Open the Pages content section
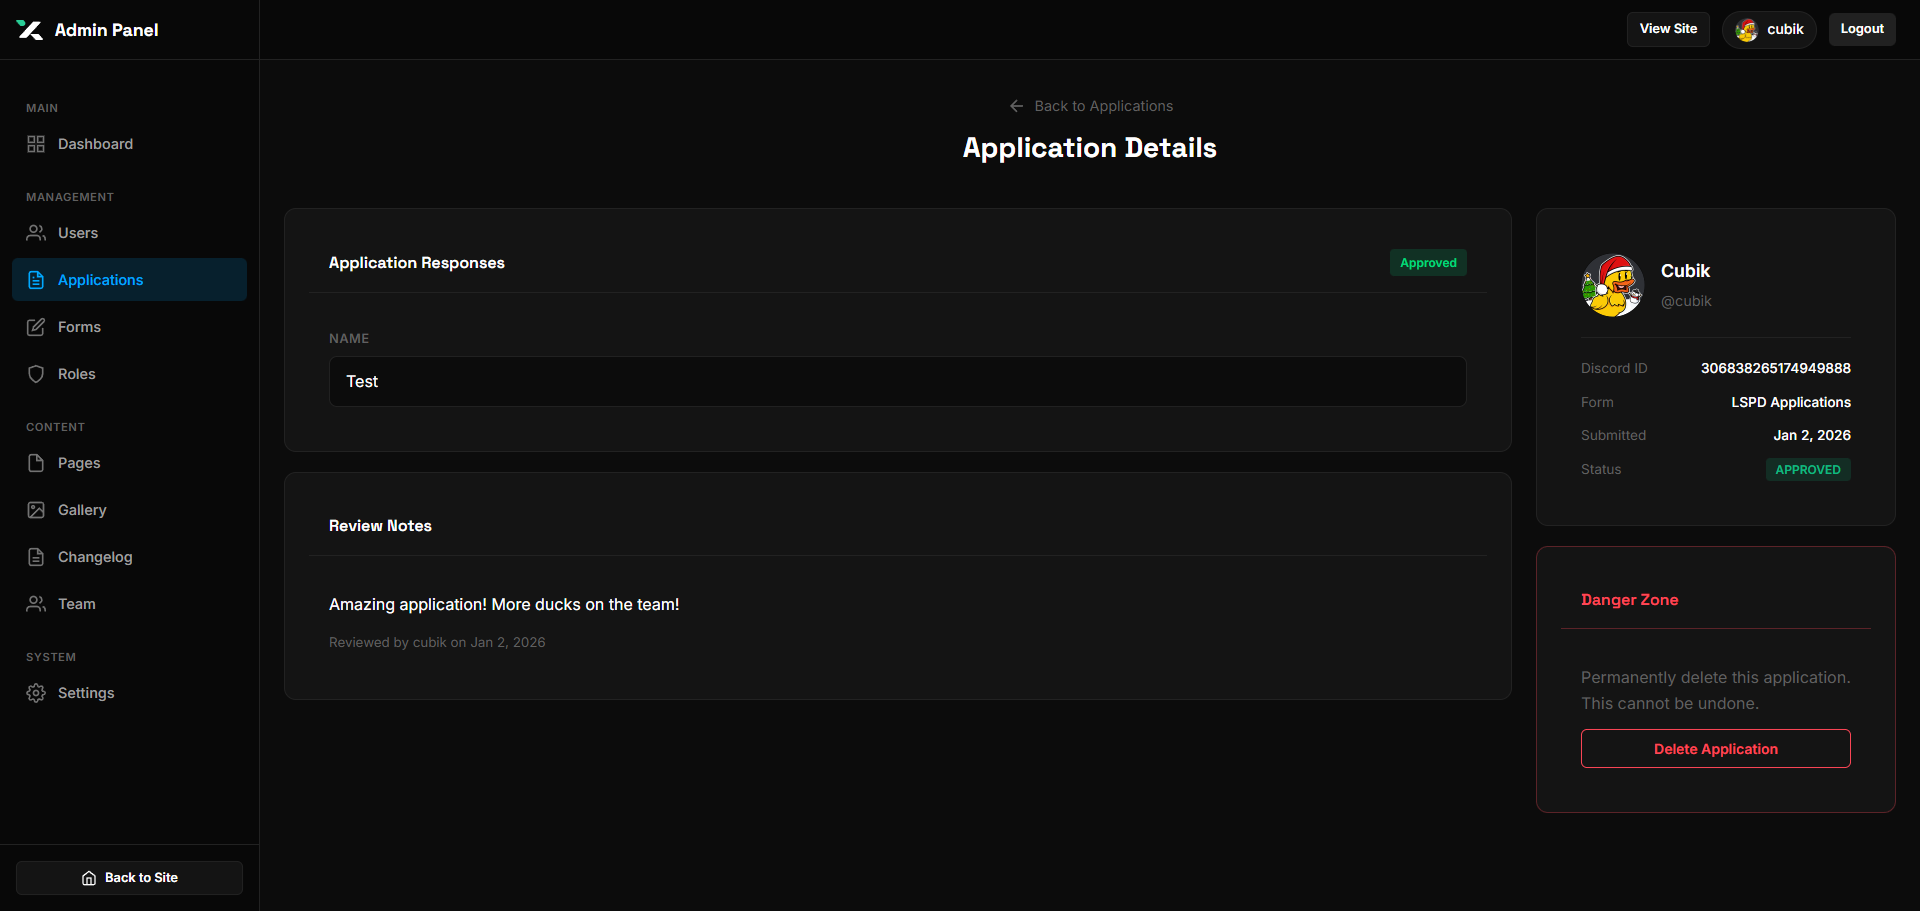Image resolution: width=1920 pixels, height=911 pixels. (130, 463)
